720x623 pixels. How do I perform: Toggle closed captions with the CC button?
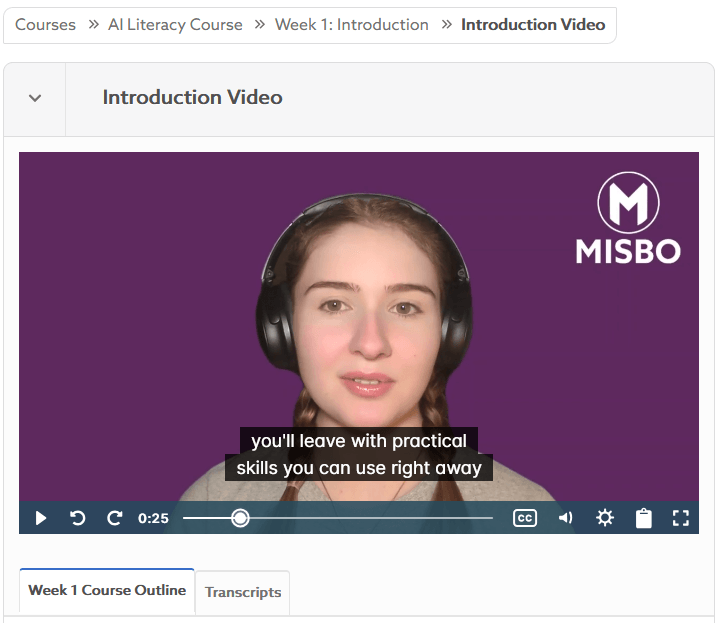point(525,518)
